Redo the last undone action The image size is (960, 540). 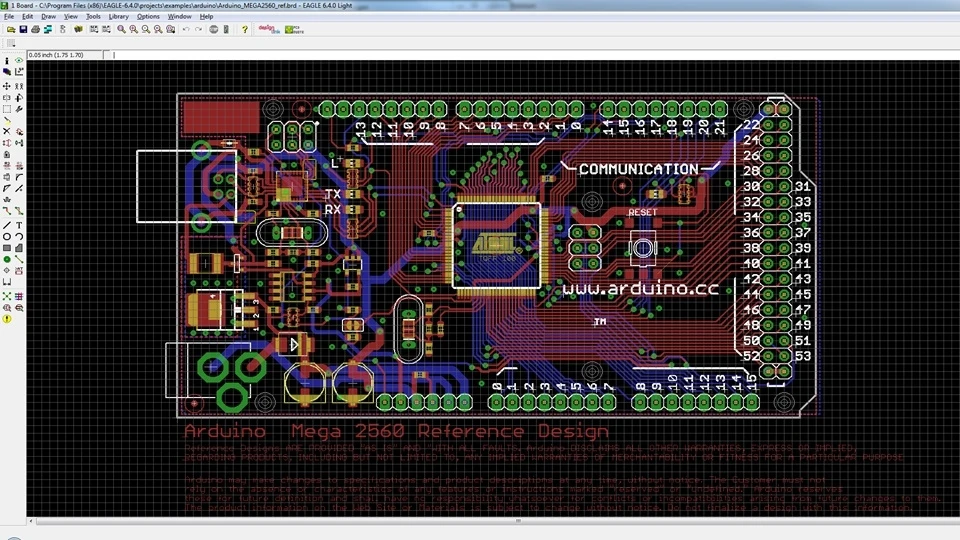198,29
